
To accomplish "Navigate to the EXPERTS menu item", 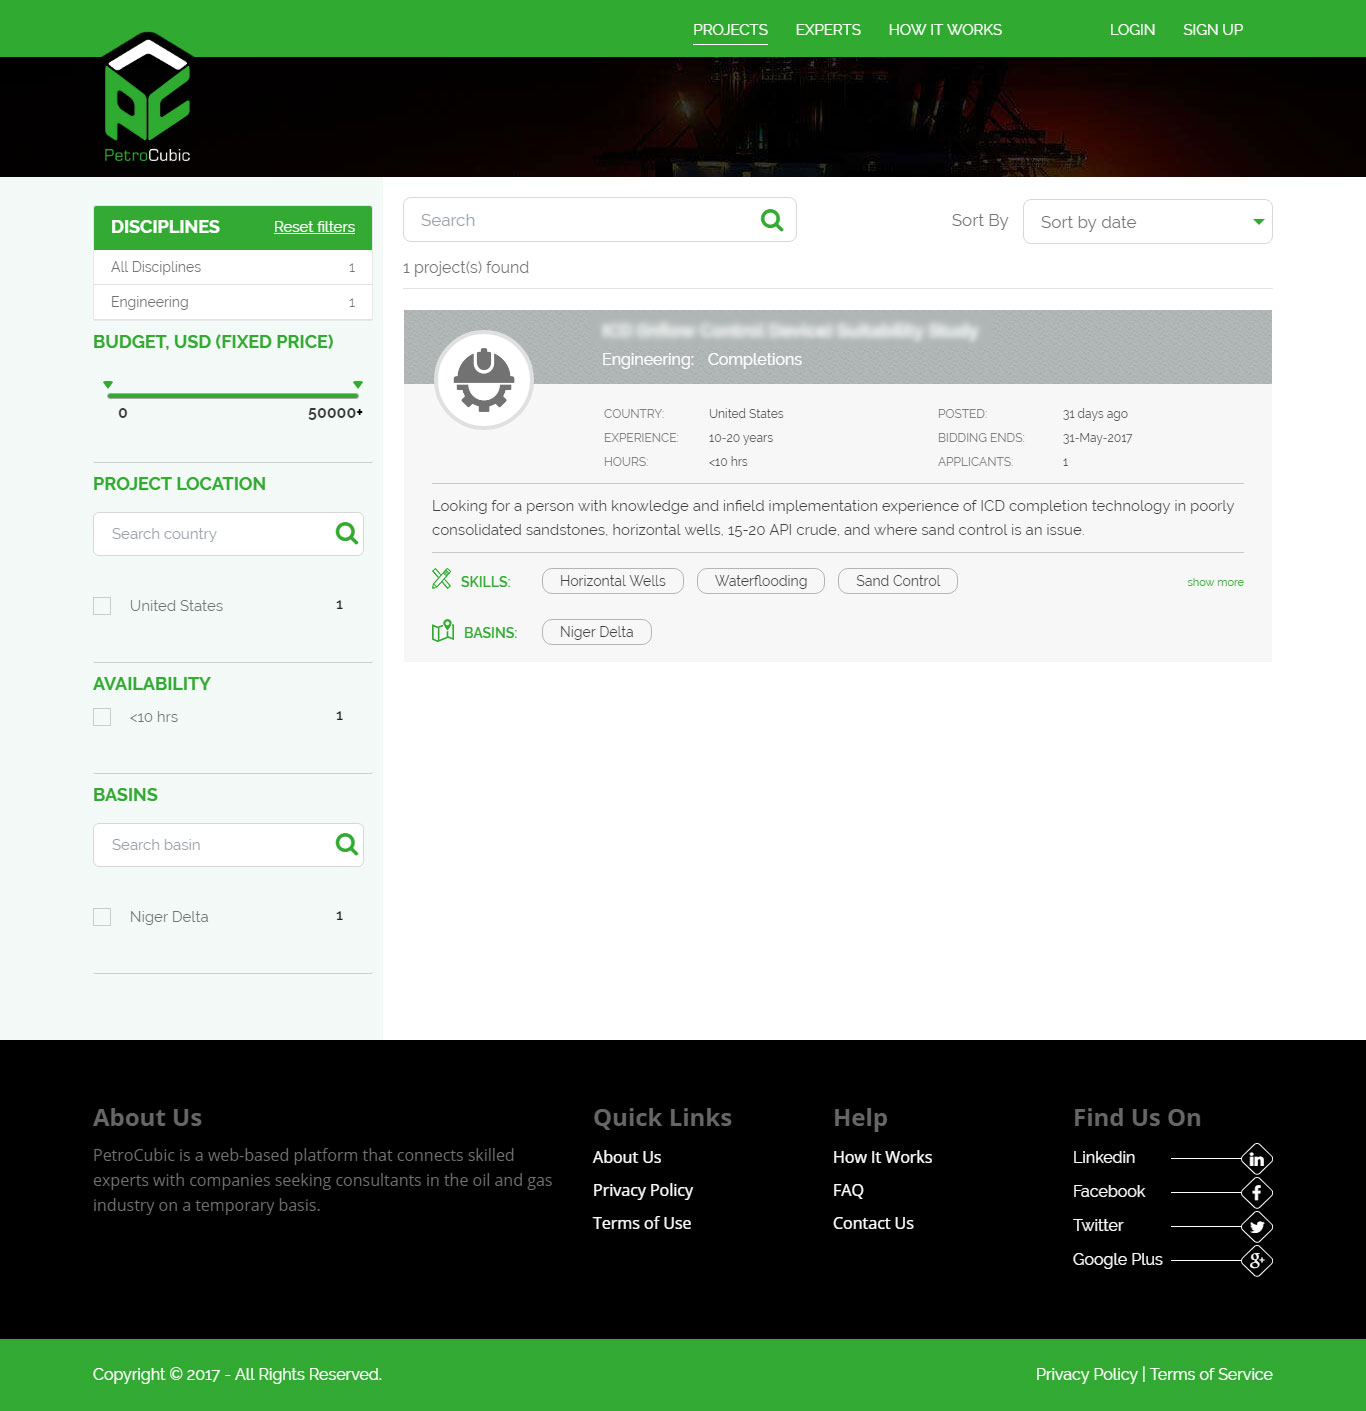I will [x=827, y=29].
